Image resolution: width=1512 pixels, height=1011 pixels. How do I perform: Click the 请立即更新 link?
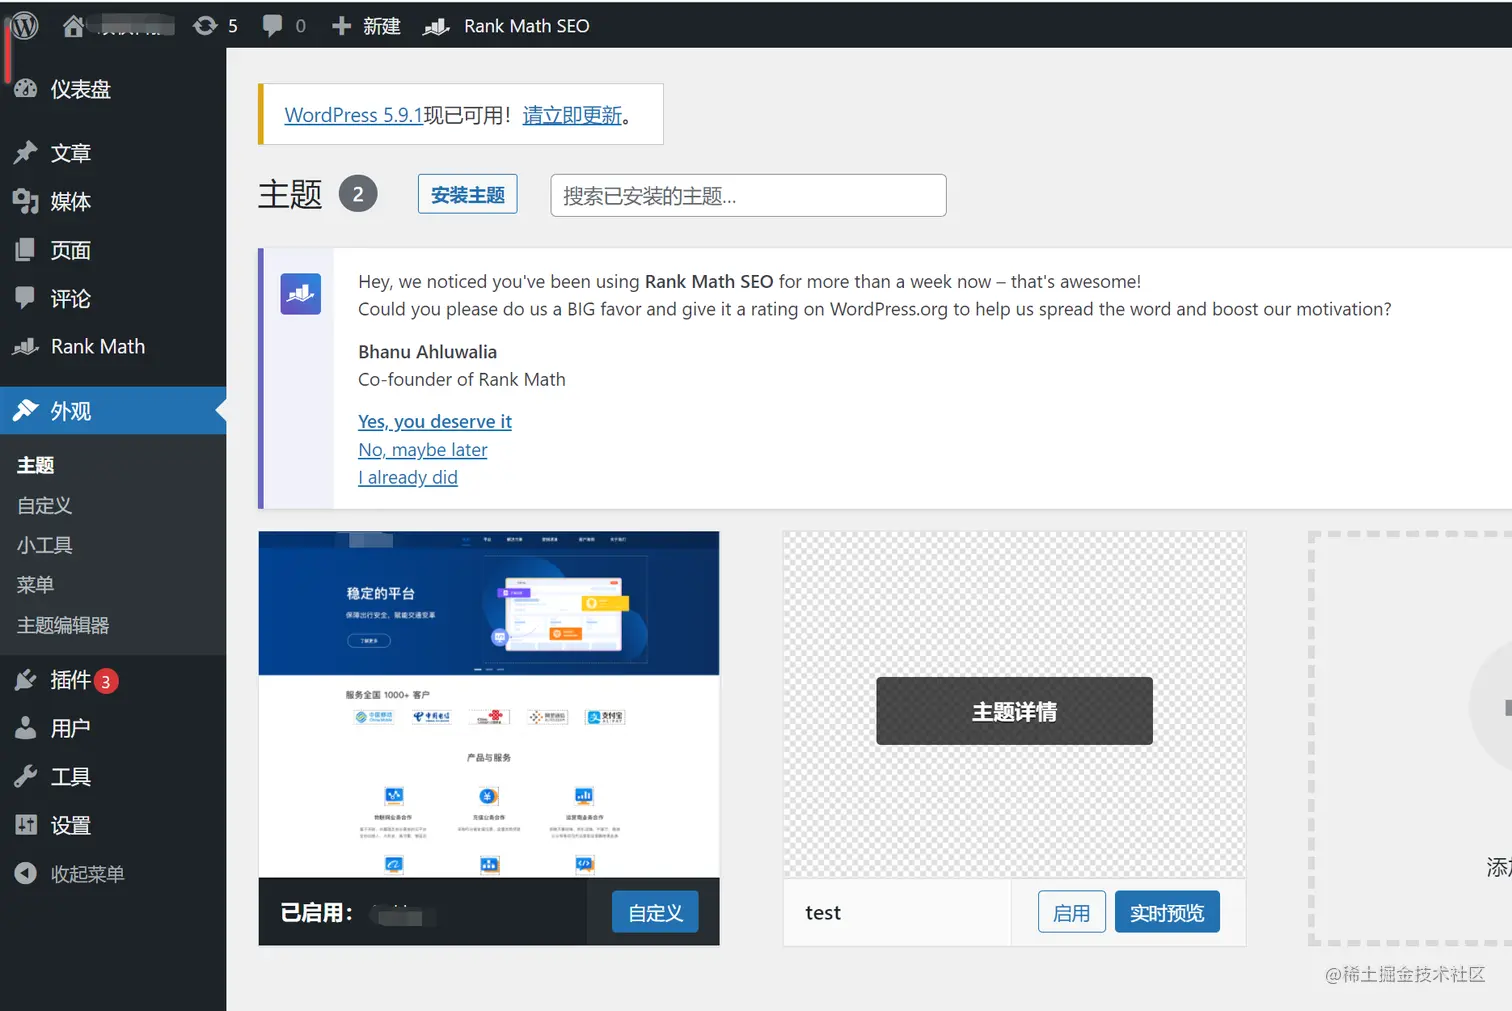pyautogui.click(x=572, y=115)
